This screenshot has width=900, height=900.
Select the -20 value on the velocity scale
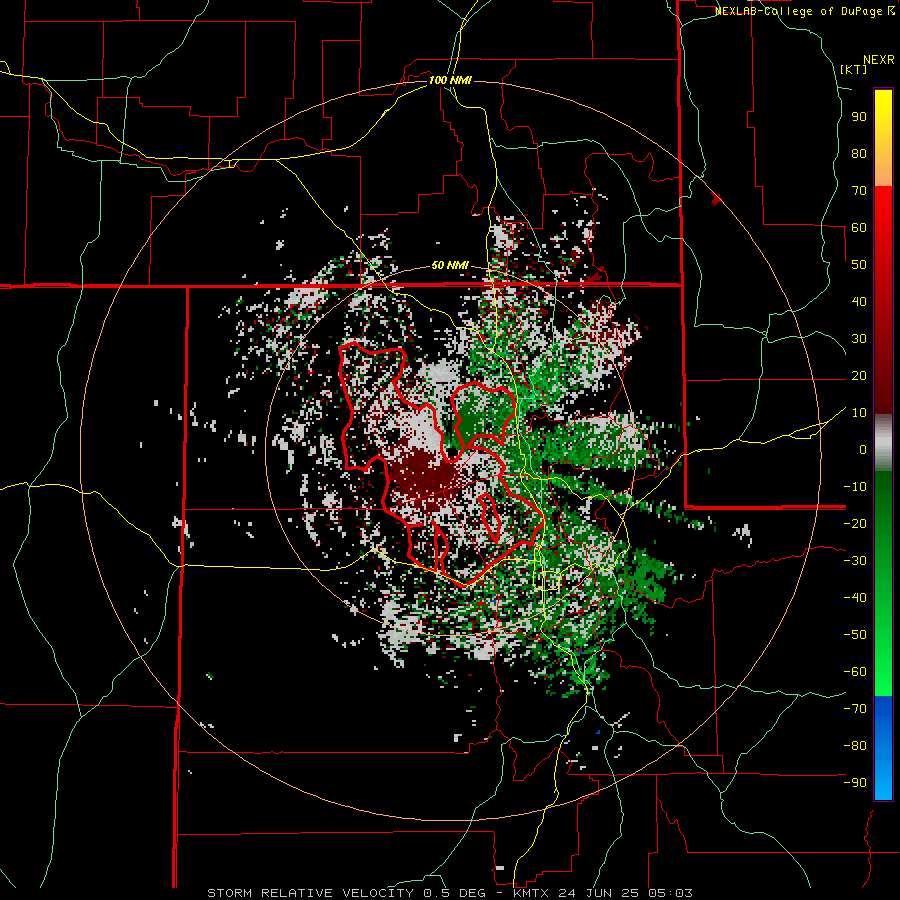click(855, 523)
